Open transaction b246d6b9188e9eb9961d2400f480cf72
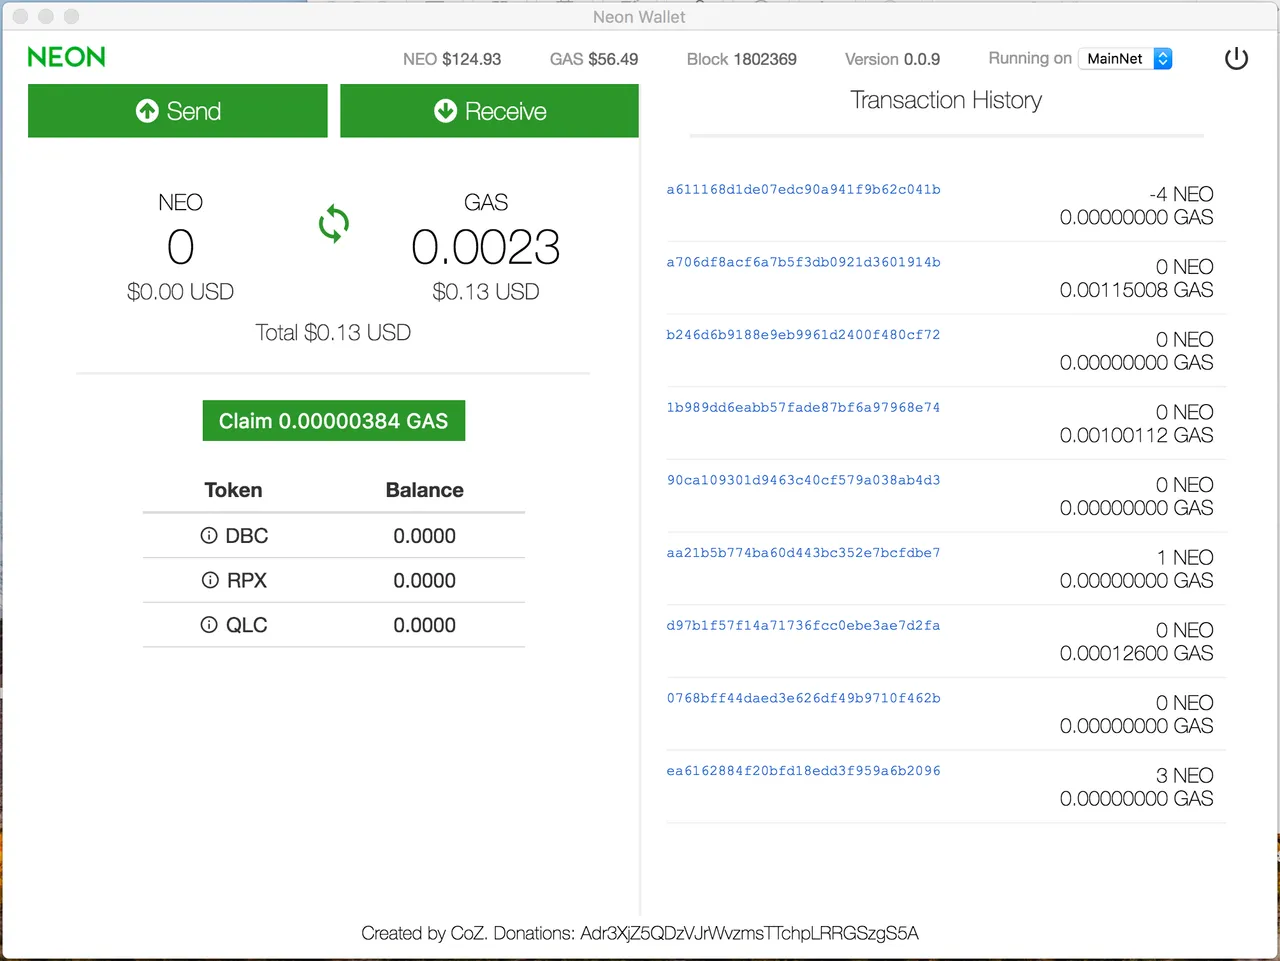The height and width of the screenshot is (961, 1280). 803,335
